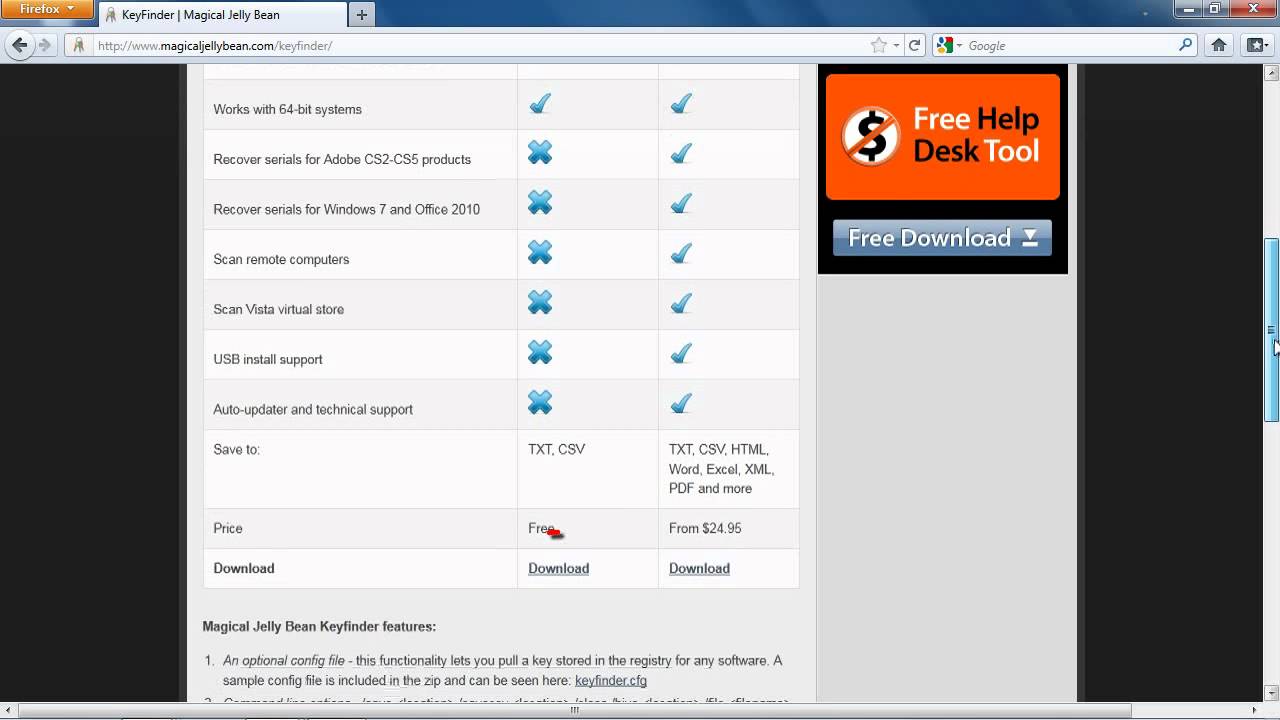Click the 'Save to:' row label

pos(236,449)
